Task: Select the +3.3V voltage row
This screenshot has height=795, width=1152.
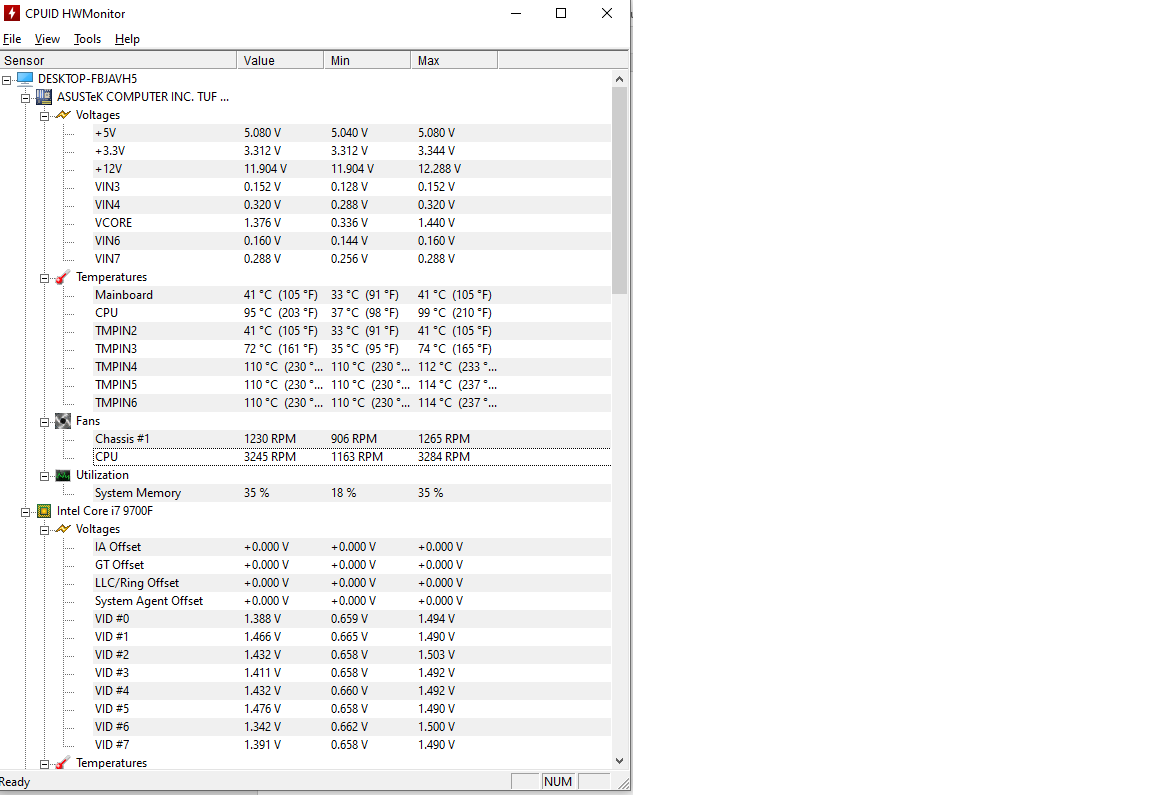Action: [x=351, y=151]
